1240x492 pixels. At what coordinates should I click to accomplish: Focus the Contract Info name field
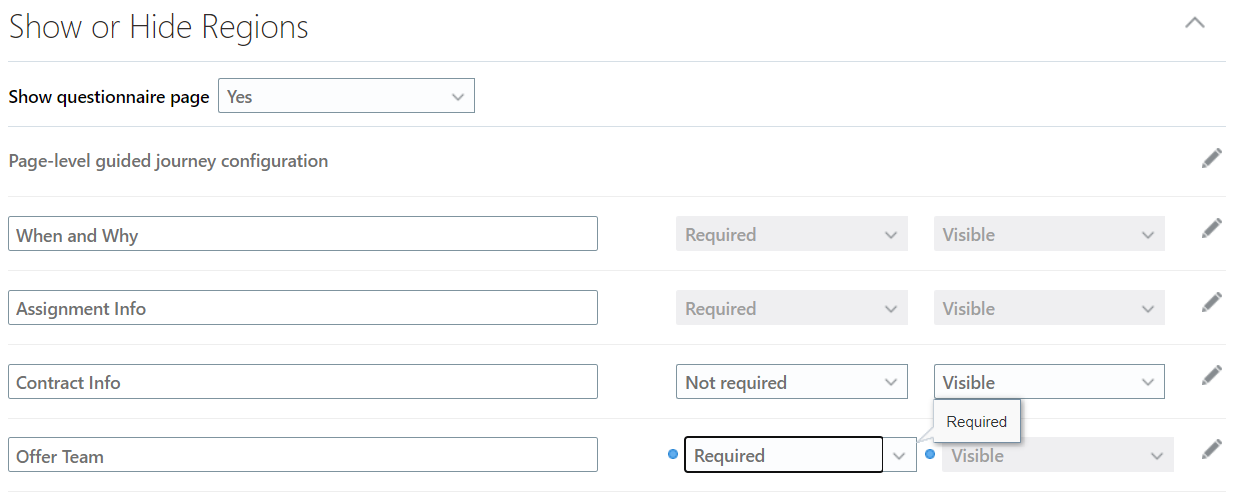coord(302,382)
